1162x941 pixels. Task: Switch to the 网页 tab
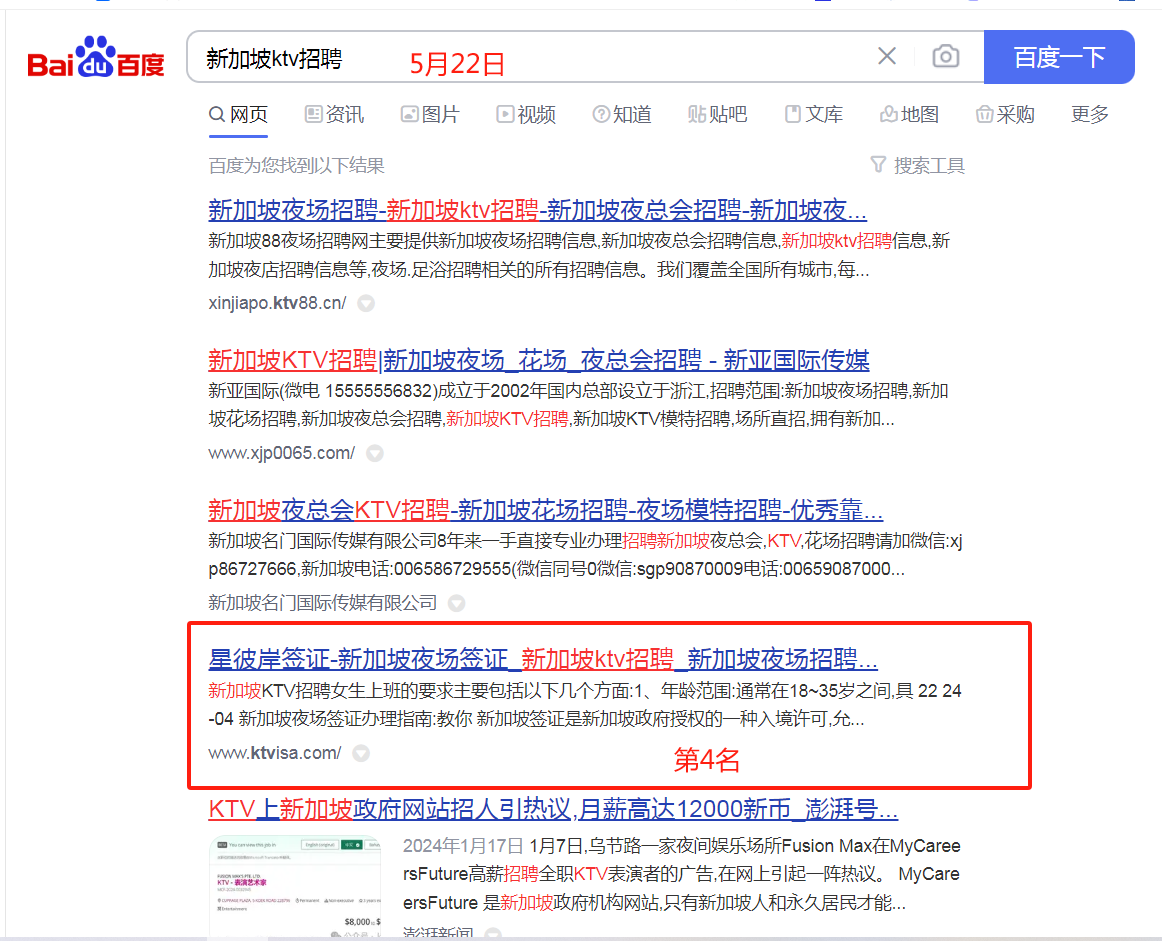pos(238,114)
